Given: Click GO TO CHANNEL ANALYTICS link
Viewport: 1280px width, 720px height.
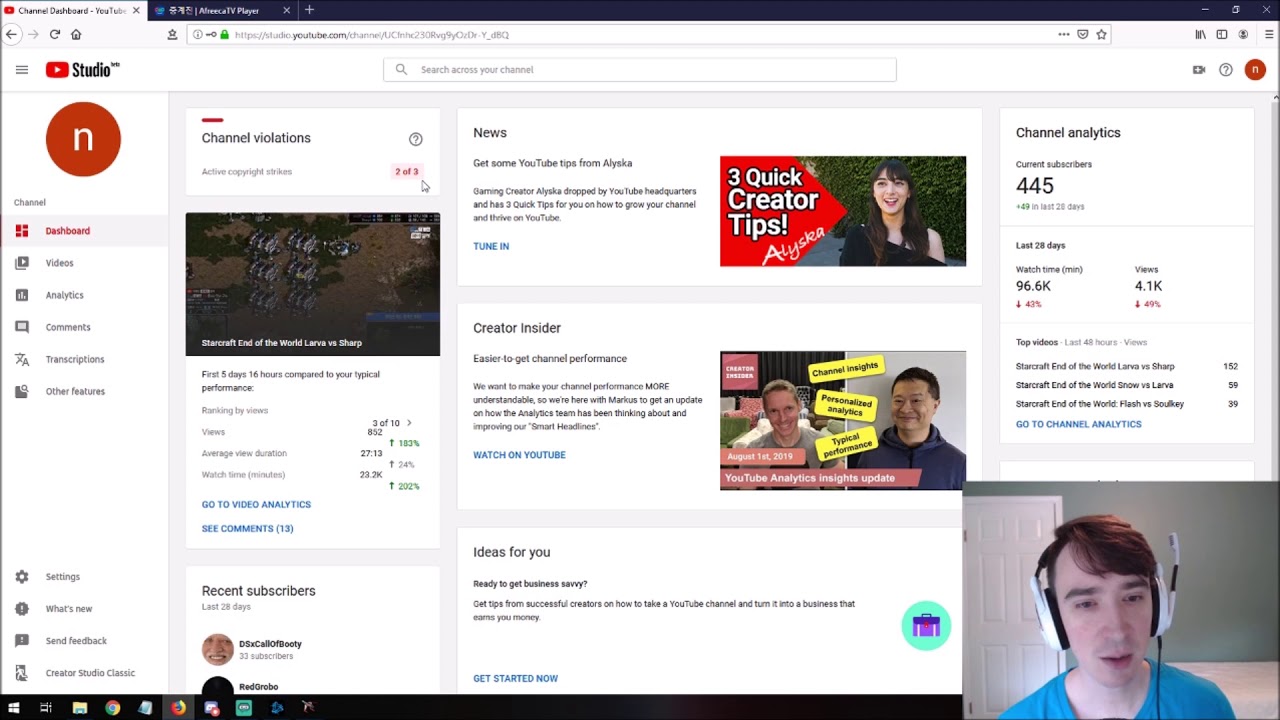Looking at the screenshot, I should (x=1078, y=424).
